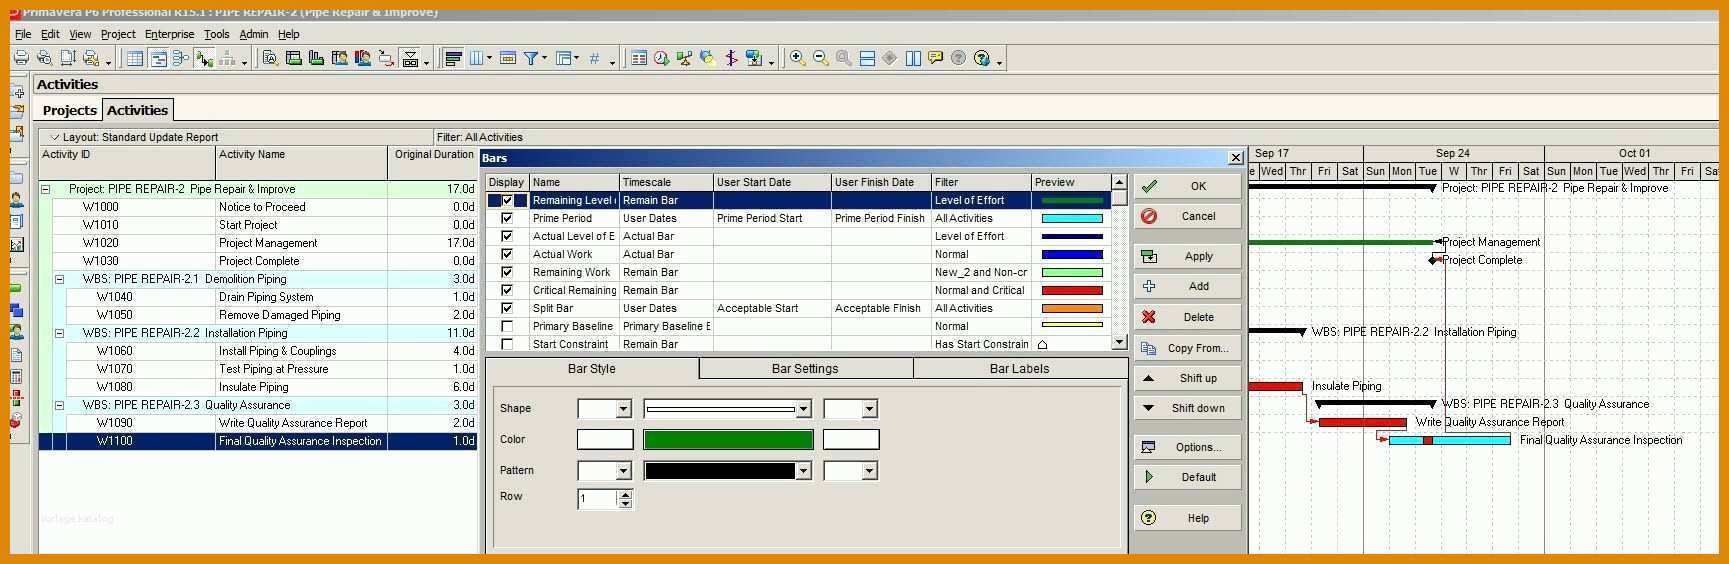Image resolution: width=1729 pixels, height=564 pixels.
Task: Open the Enterprise menu
Action: [170, 34]
